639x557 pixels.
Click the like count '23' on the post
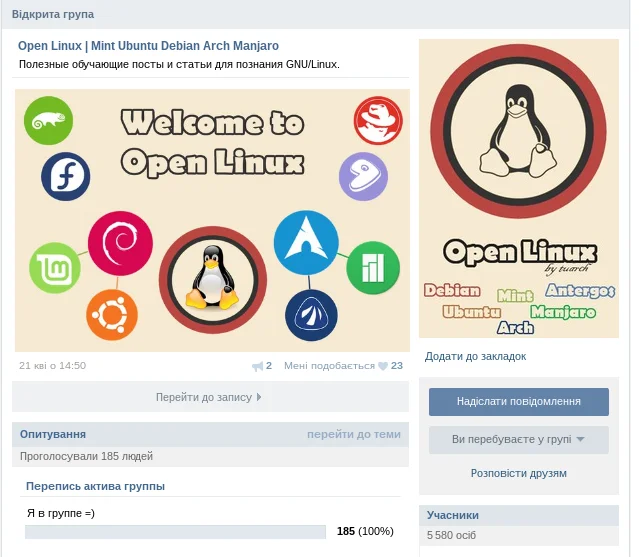point(397,365)
